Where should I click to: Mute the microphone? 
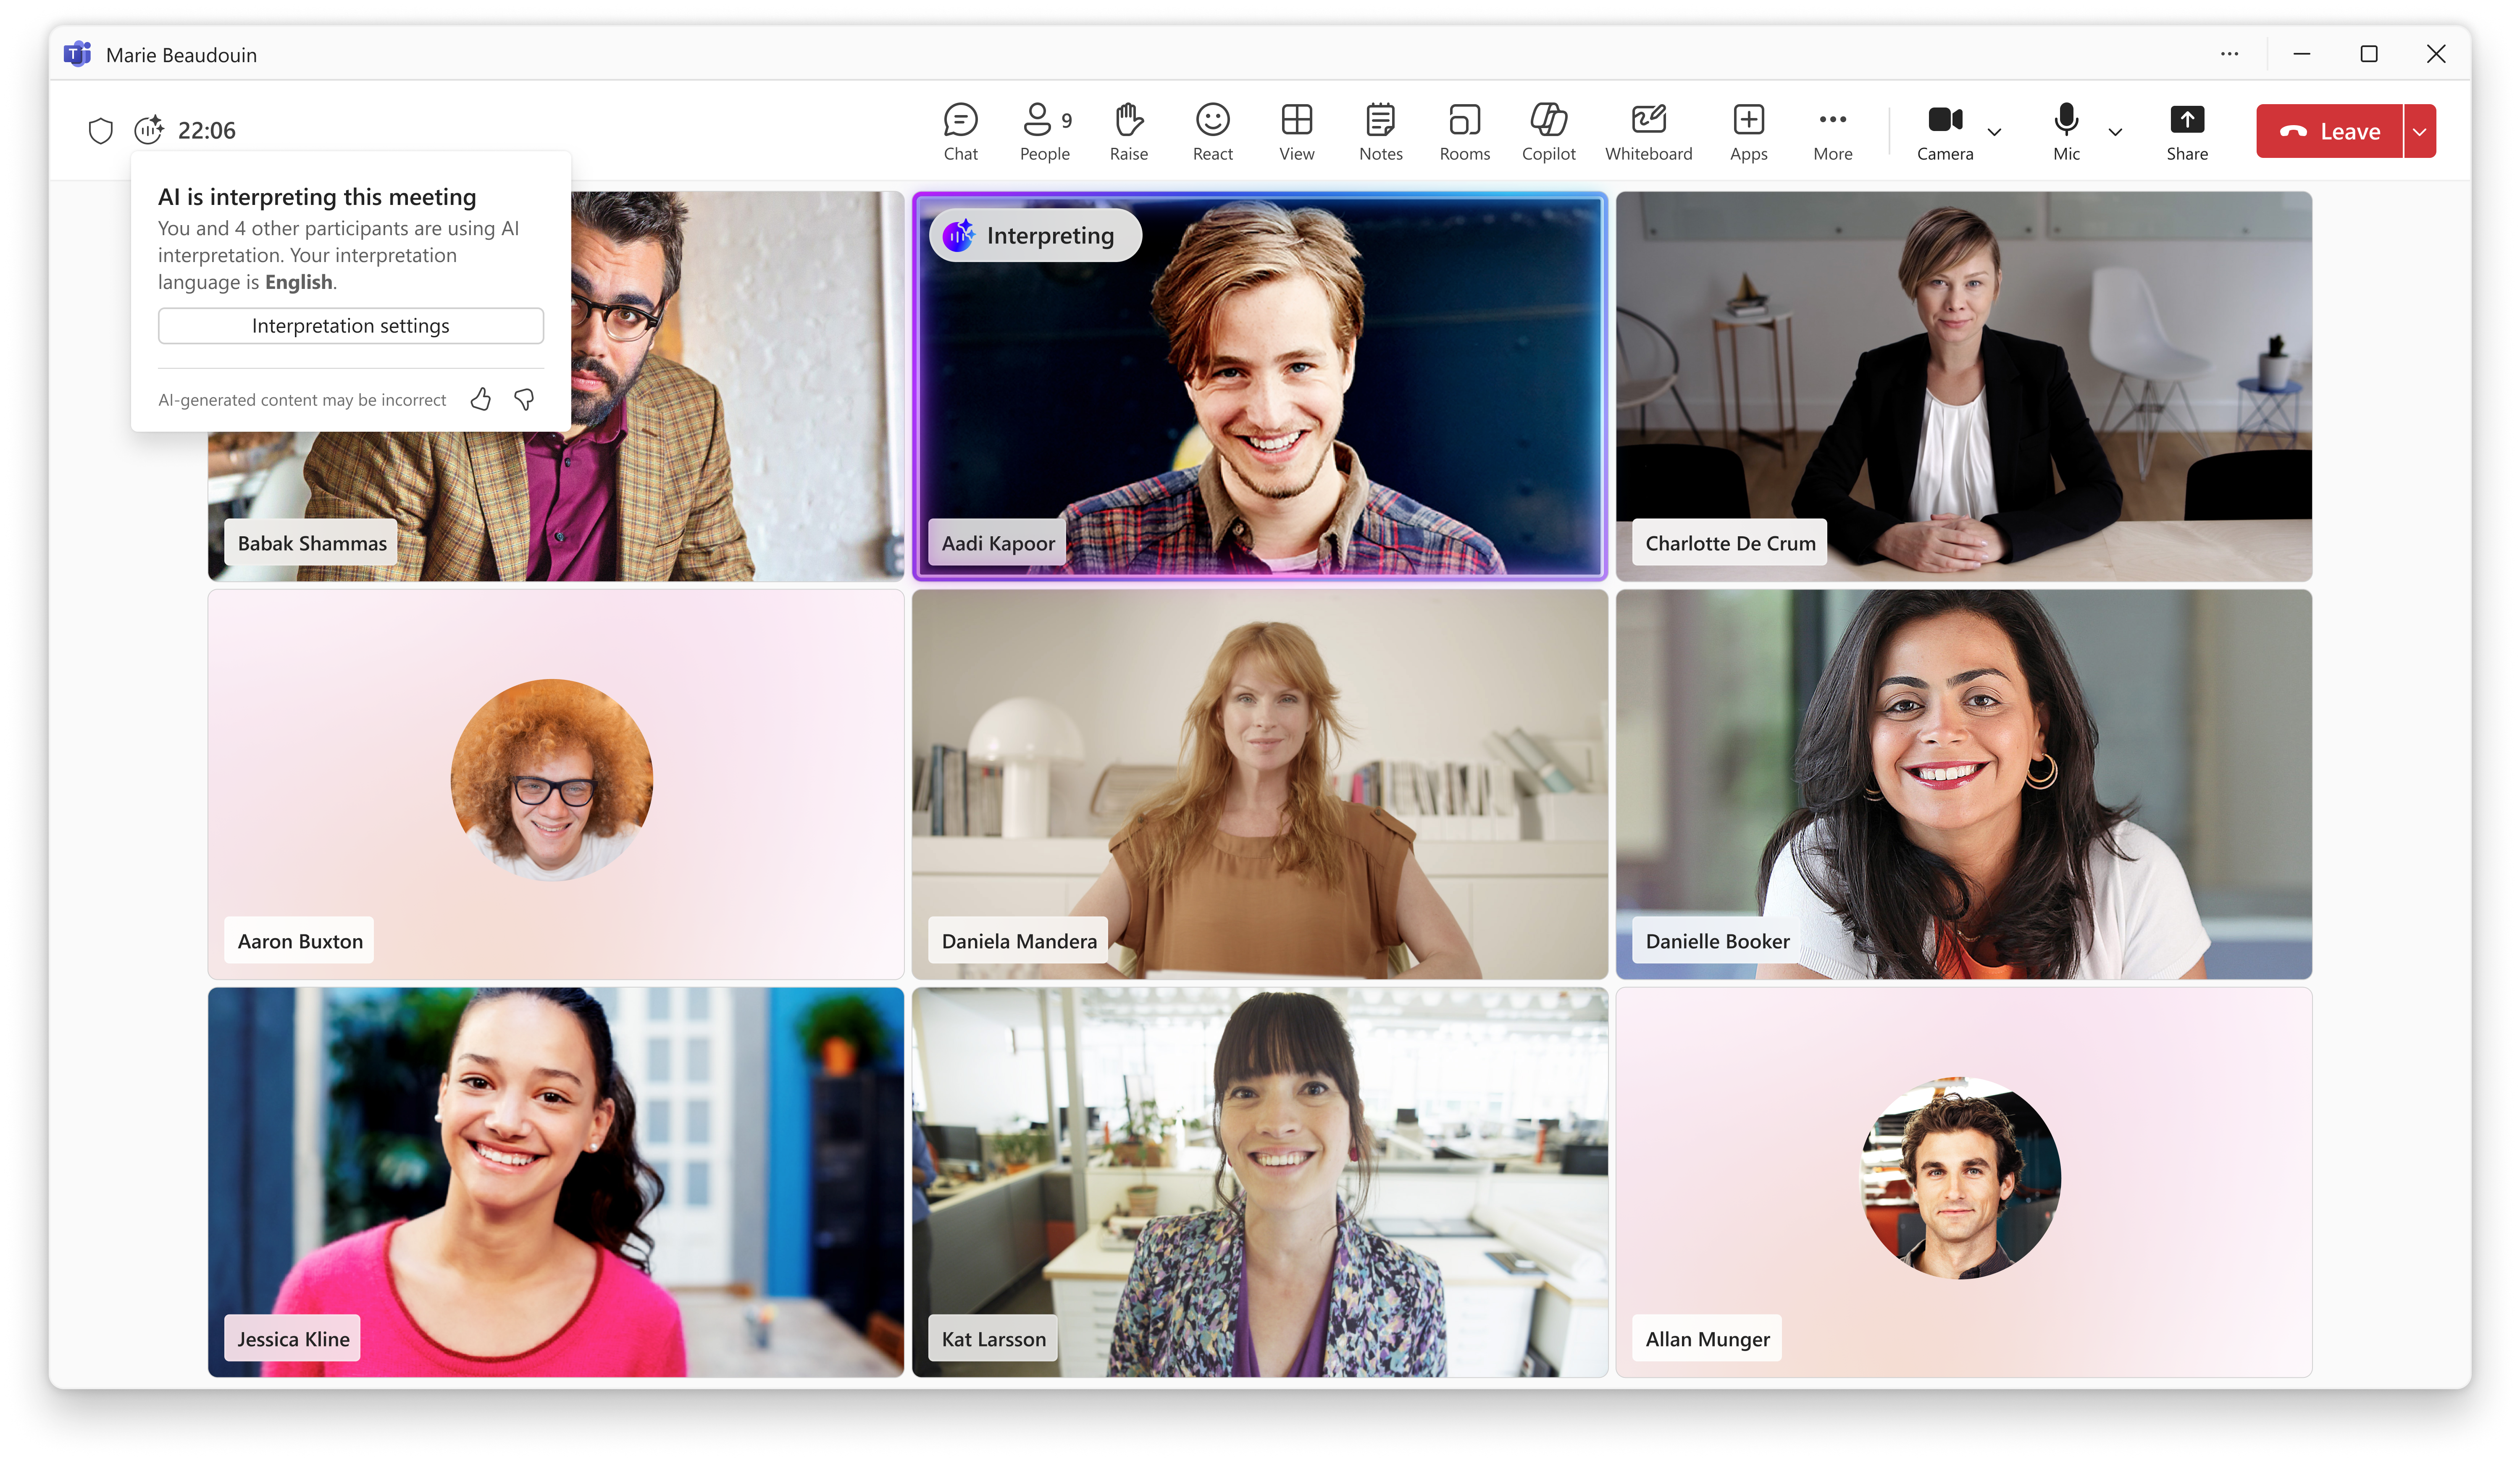coord(2066,131)
